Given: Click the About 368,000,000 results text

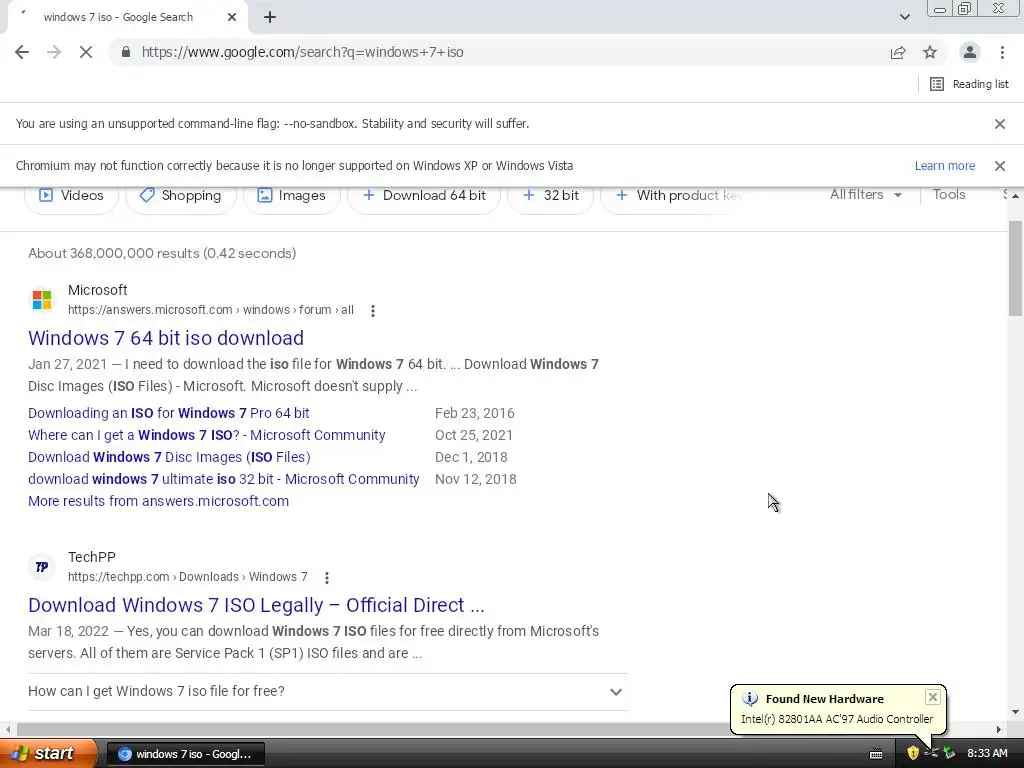Looking at the screenshot, I should click(162, 253).
